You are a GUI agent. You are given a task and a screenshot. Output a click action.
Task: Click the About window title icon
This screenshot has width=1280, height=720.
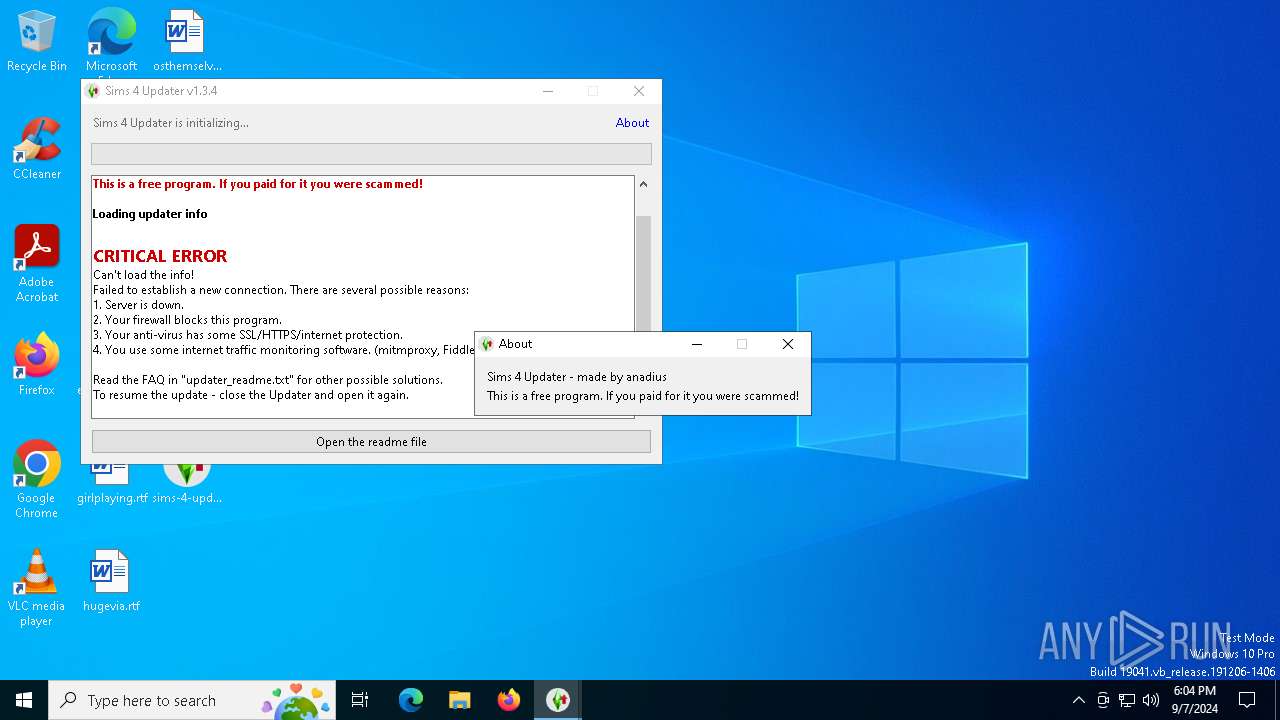click(487, 344)
